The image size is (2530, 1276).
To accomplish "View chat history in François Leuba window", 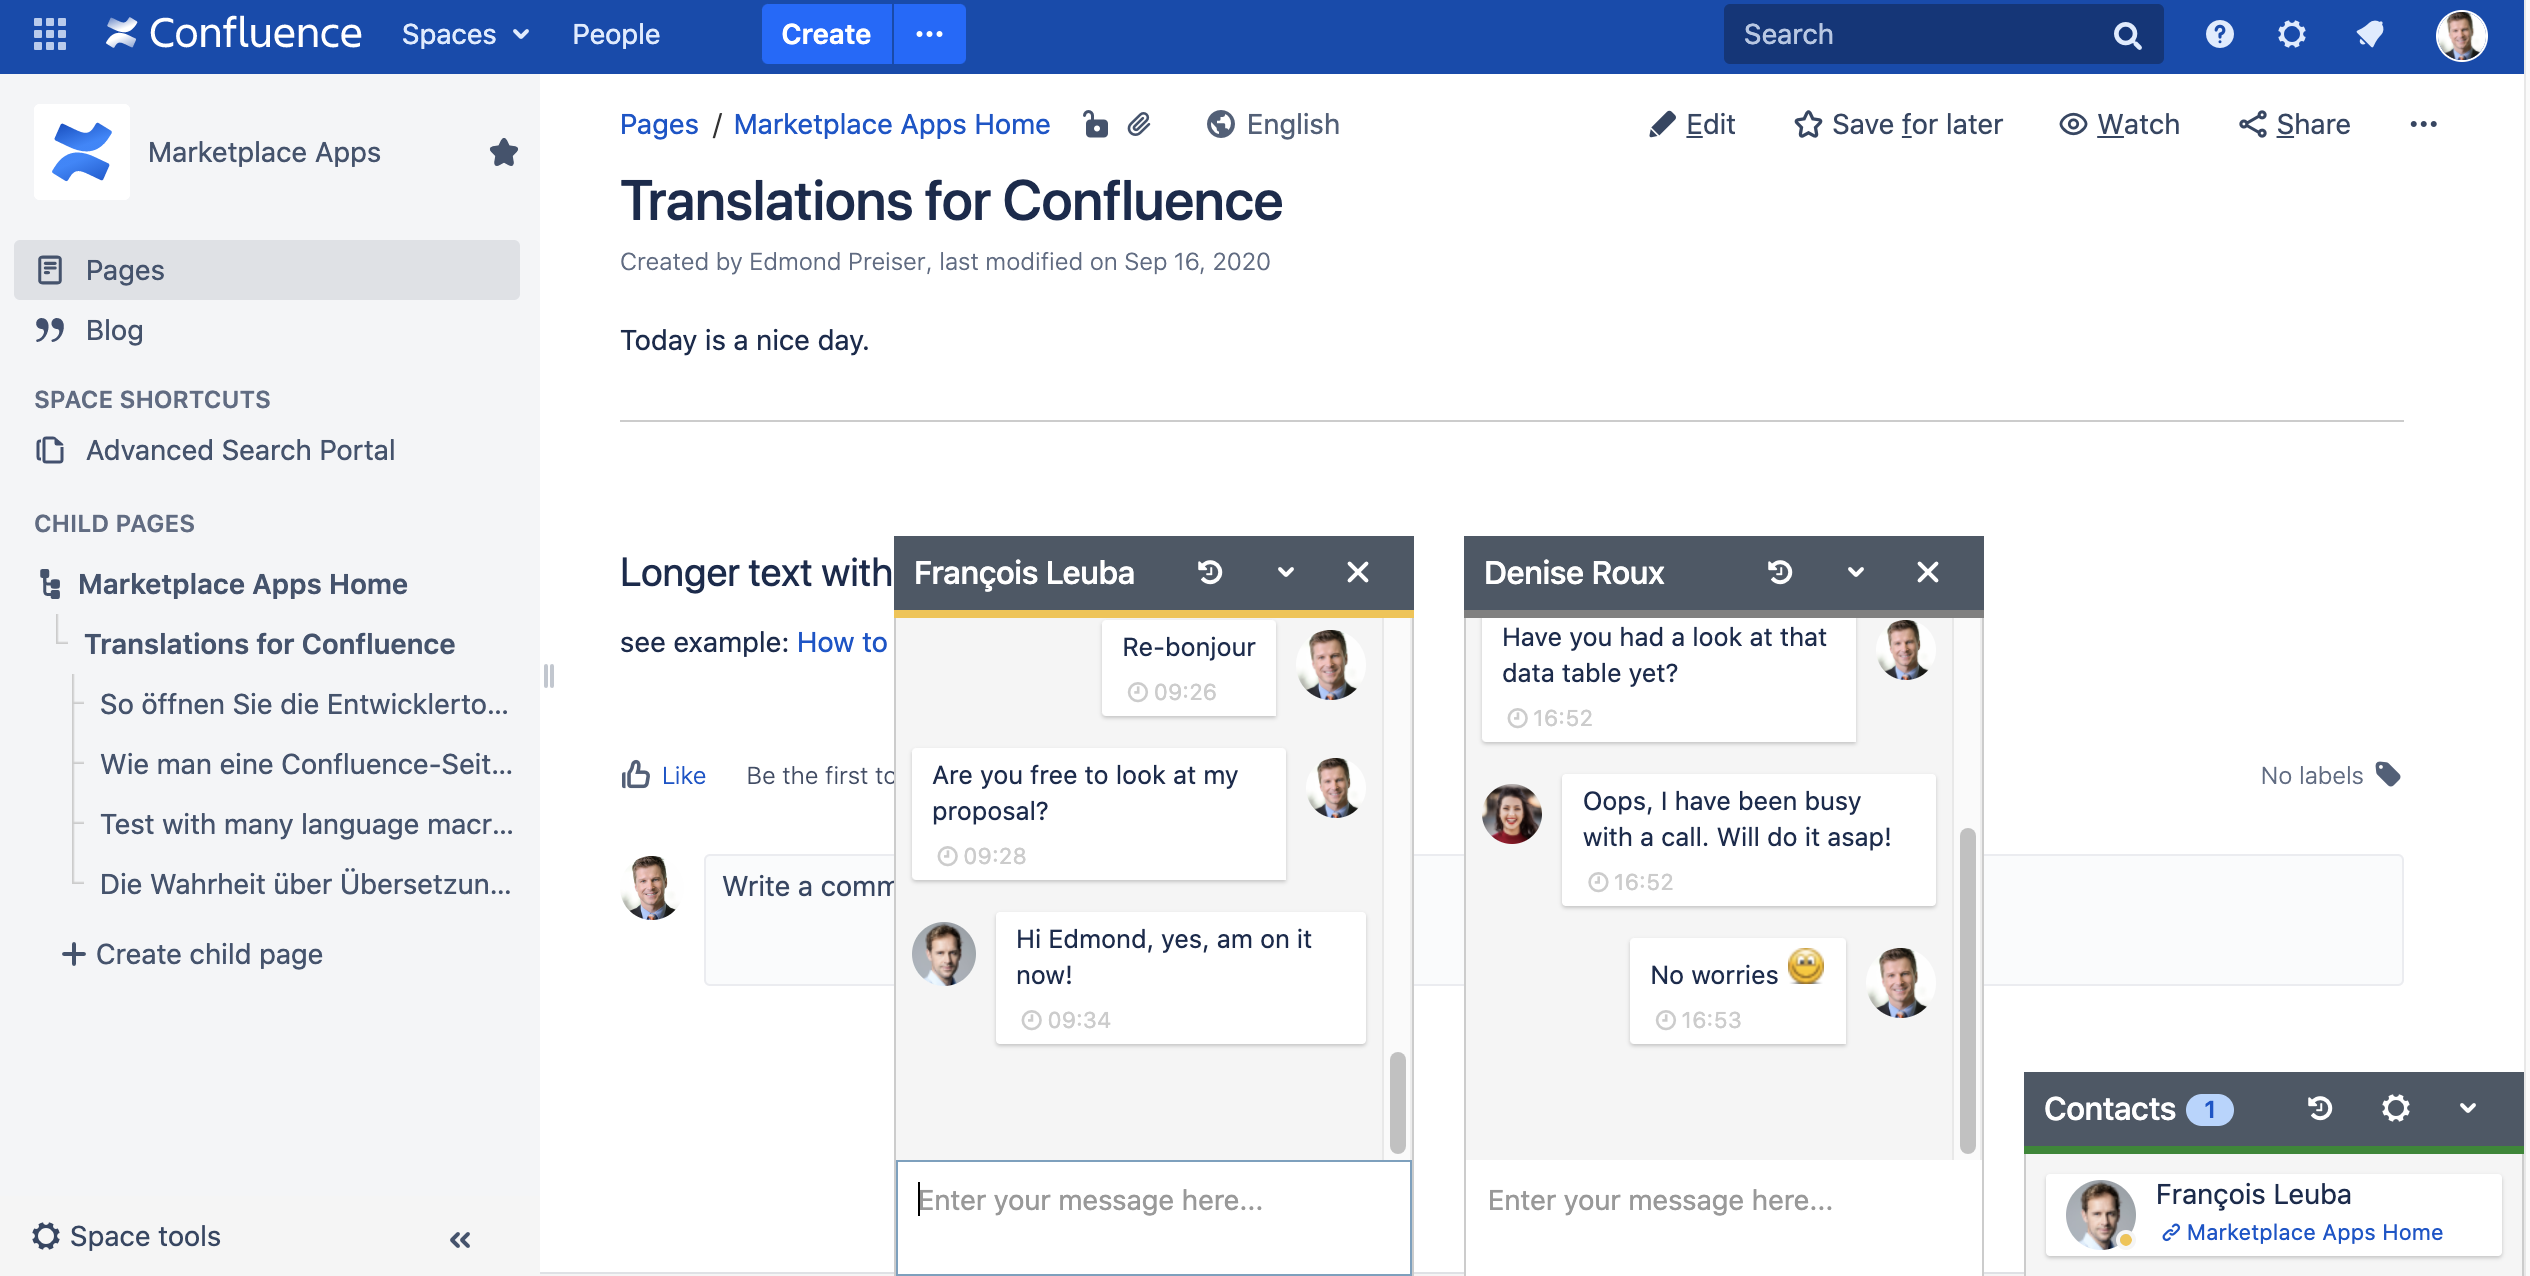I will 1209,572.
